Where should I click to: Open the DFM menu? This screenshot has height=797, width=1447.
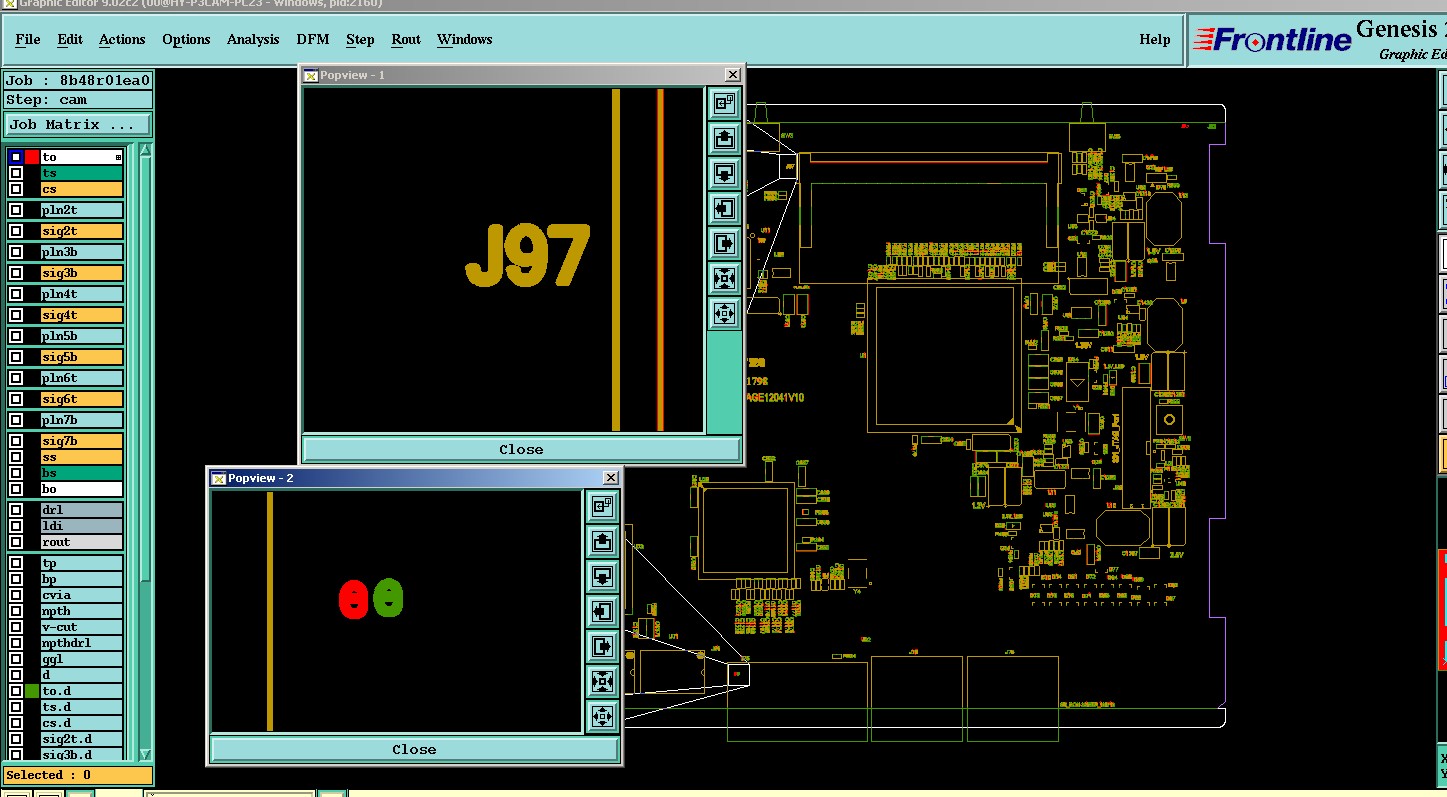click(313, 40)
